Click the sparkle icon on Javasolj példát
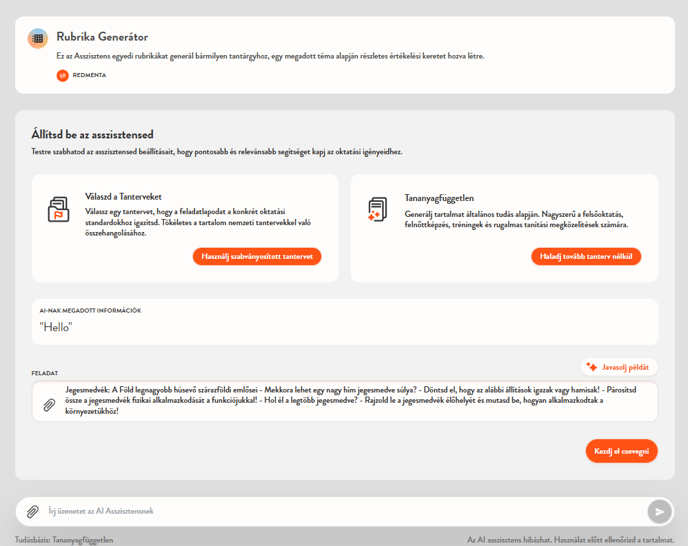This screenshot has height=546, width=688. pos(592,367)
